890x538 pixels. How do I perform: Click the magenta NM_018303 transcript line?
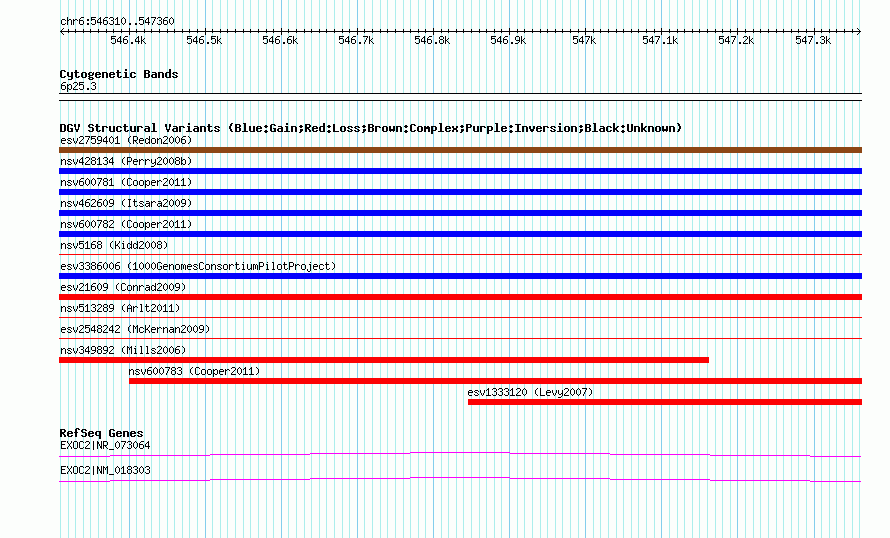[460, 480]
